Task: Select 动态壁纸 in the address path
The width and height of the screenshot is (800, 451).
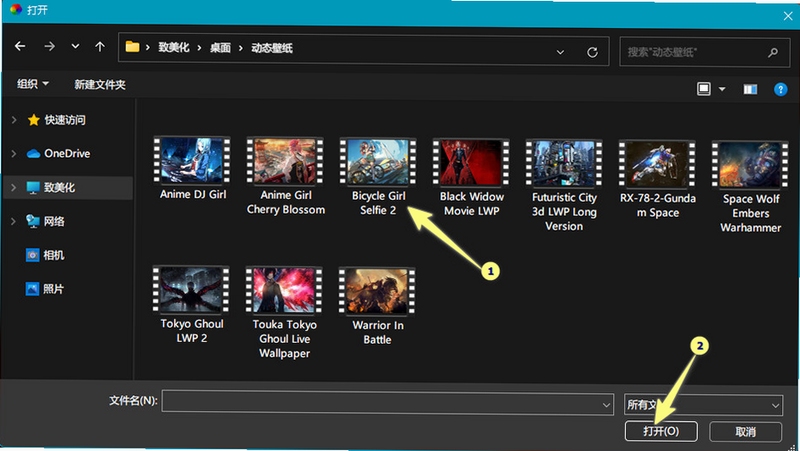Action: click(272, 48)
